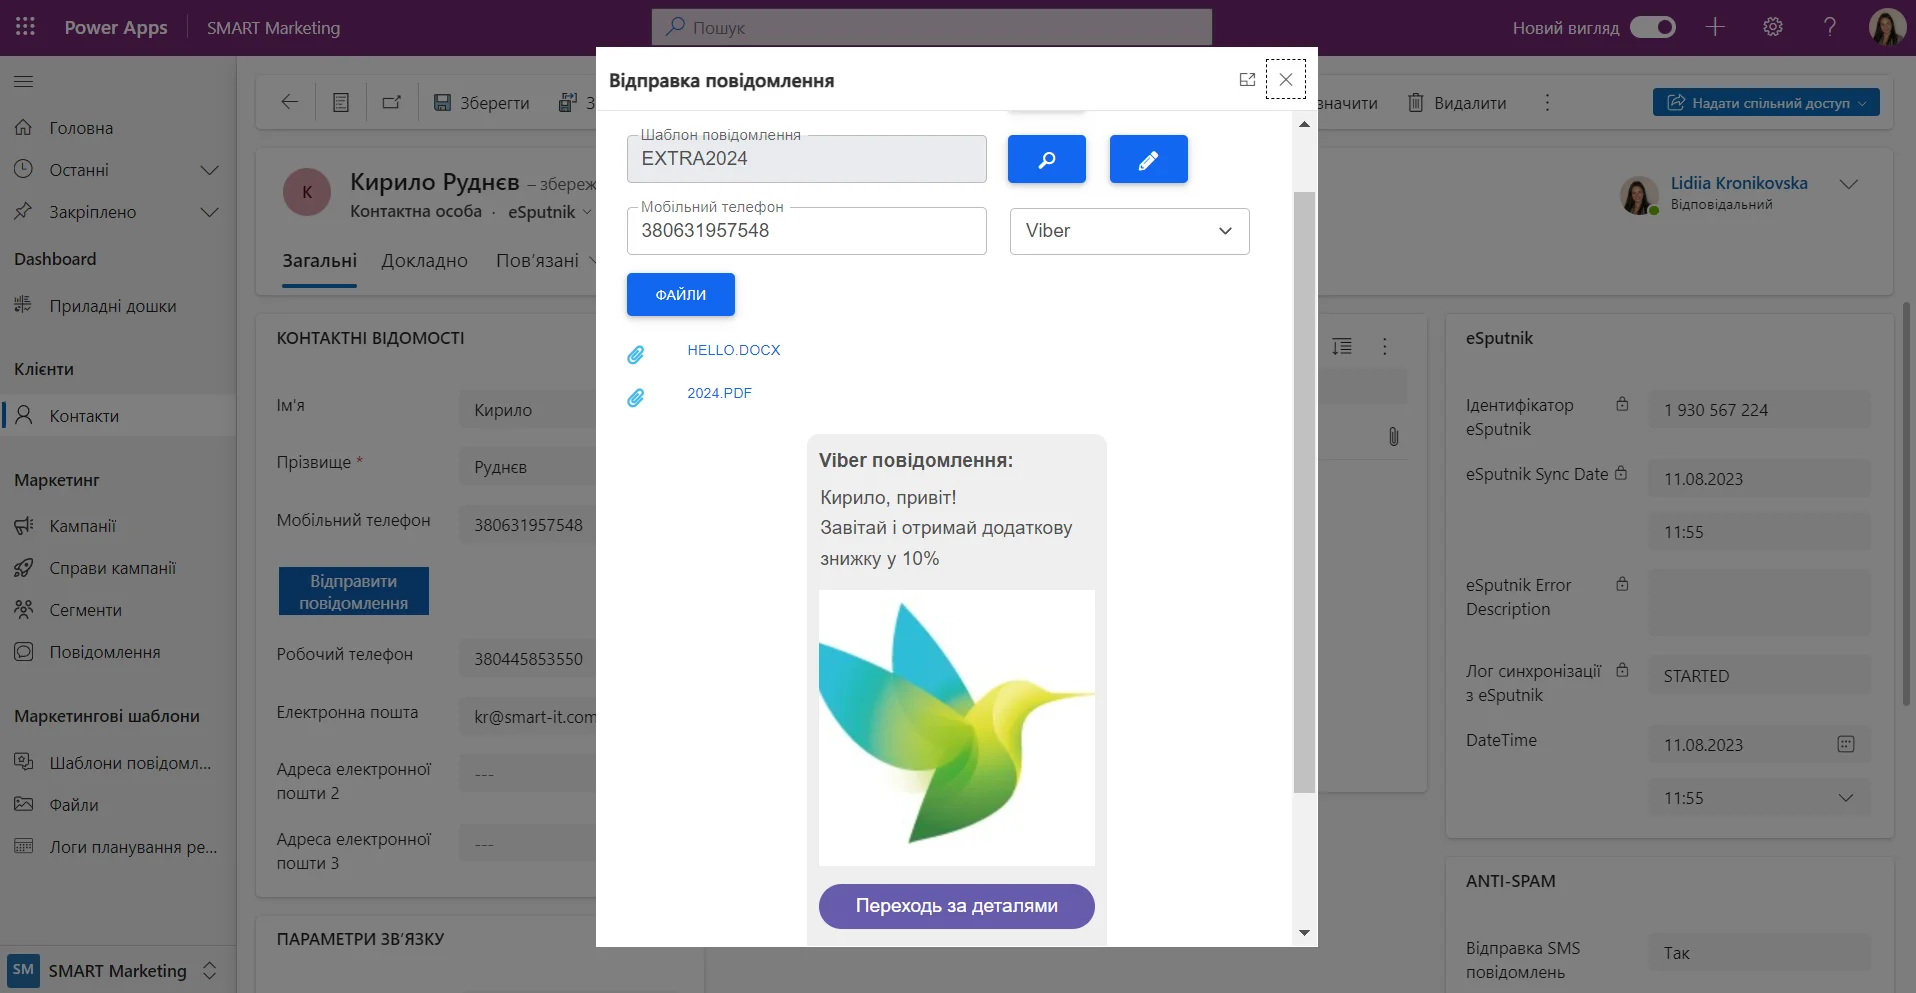Screen dimensions: 1916x993
Task: Open the Viber channel dropdown
Action: coord(1129,231)
